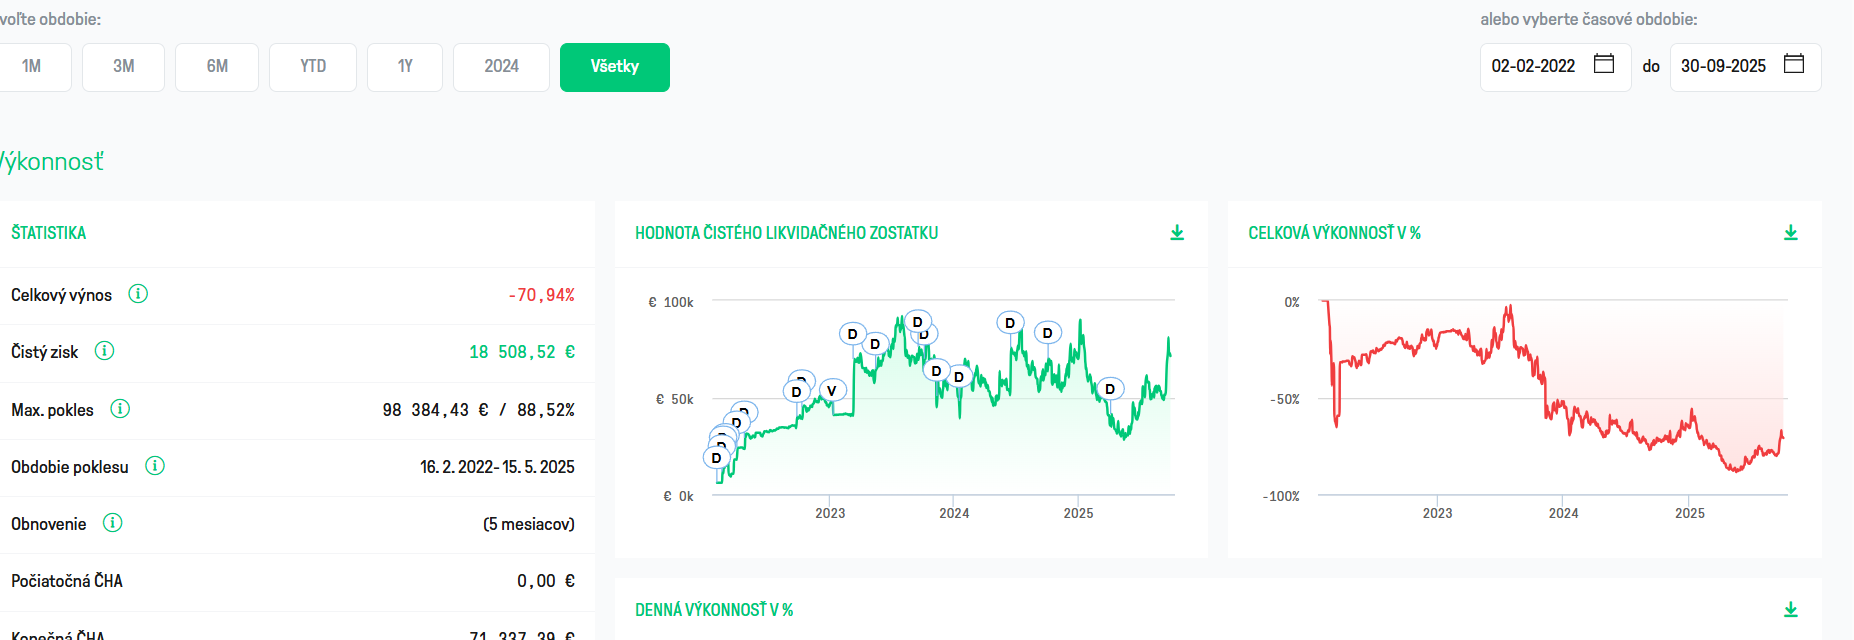
Task: Open info icon next to Obdobie poklesu
Action: (x=155, y=466)
